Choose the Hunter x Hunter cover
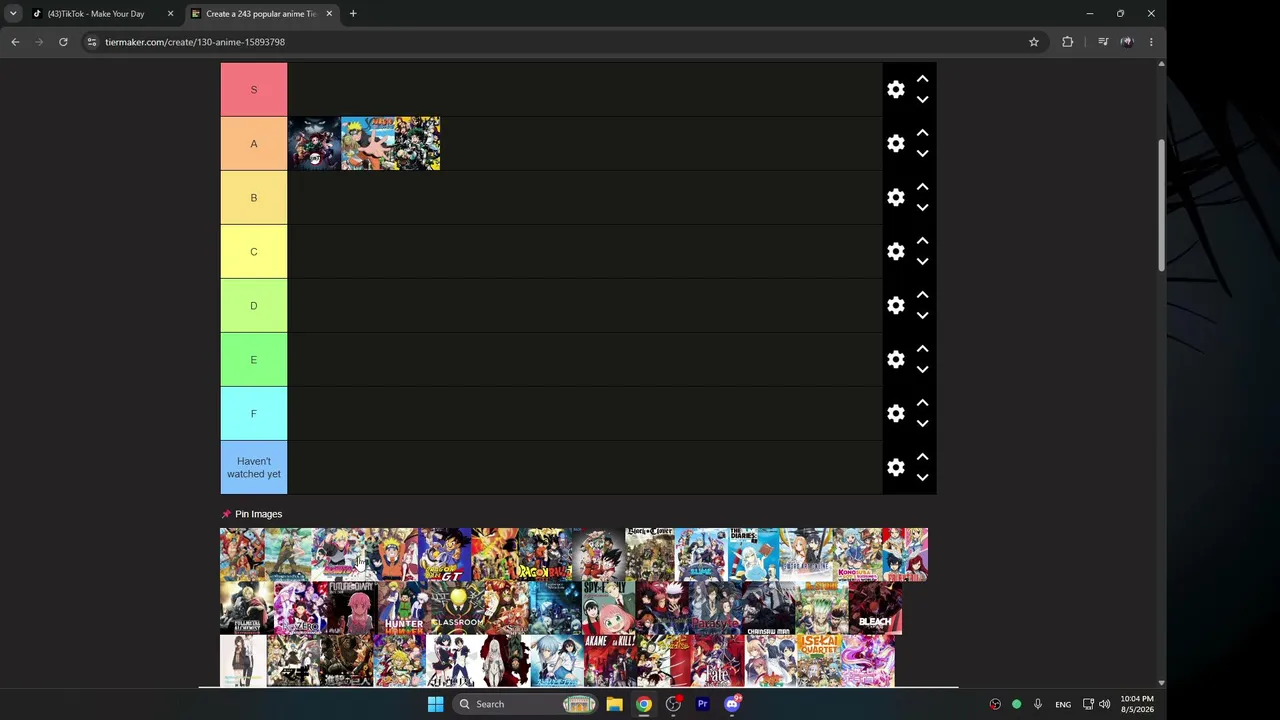The width and height of the screenshot is (1280, 720). [x=403, y=609]
